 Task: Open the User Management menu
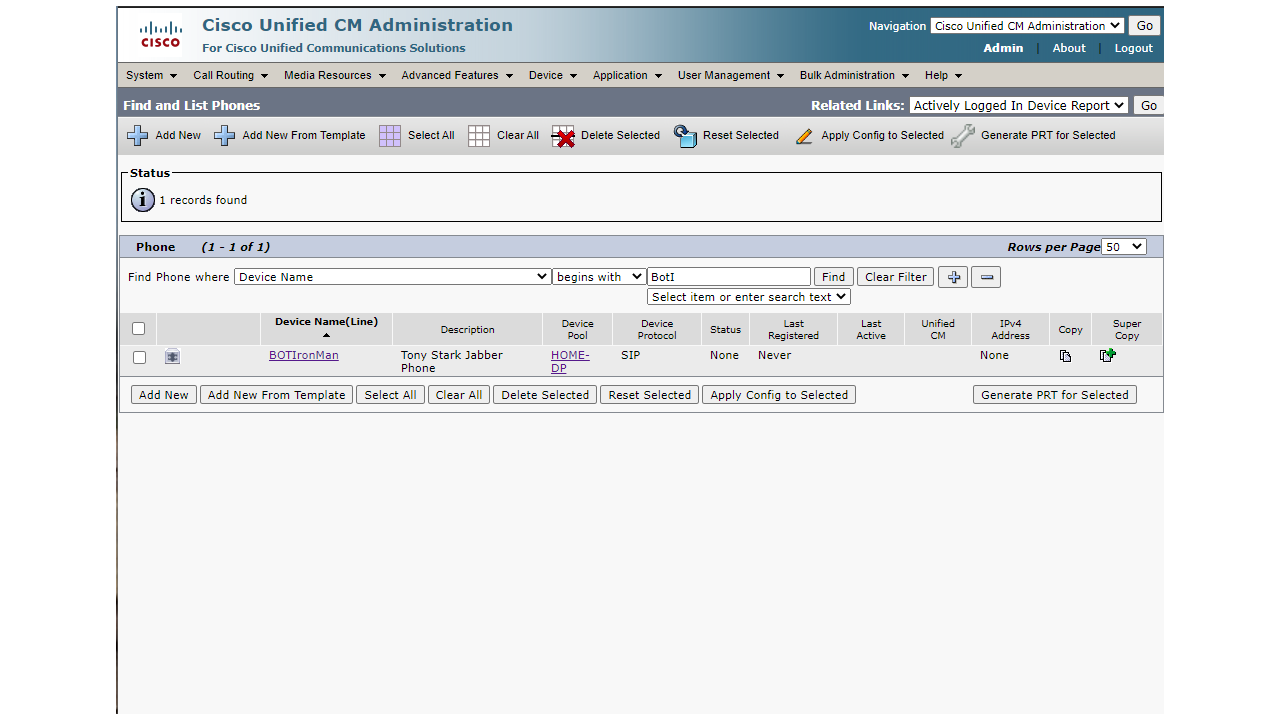pyautogui.click(x=731, y=75)
